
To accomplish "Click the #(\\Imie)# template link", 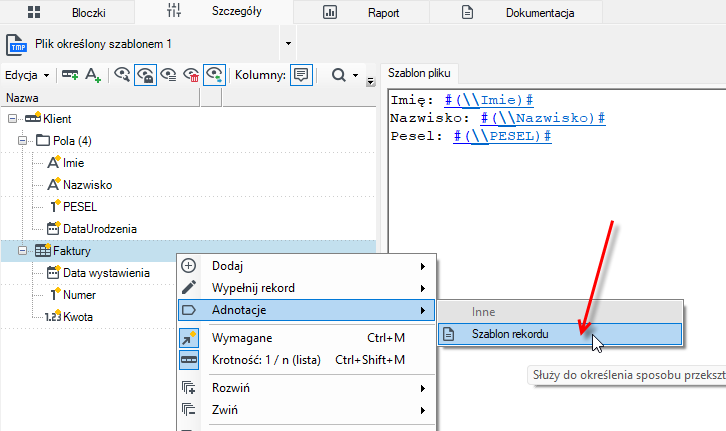I will (x=489, y=100).
